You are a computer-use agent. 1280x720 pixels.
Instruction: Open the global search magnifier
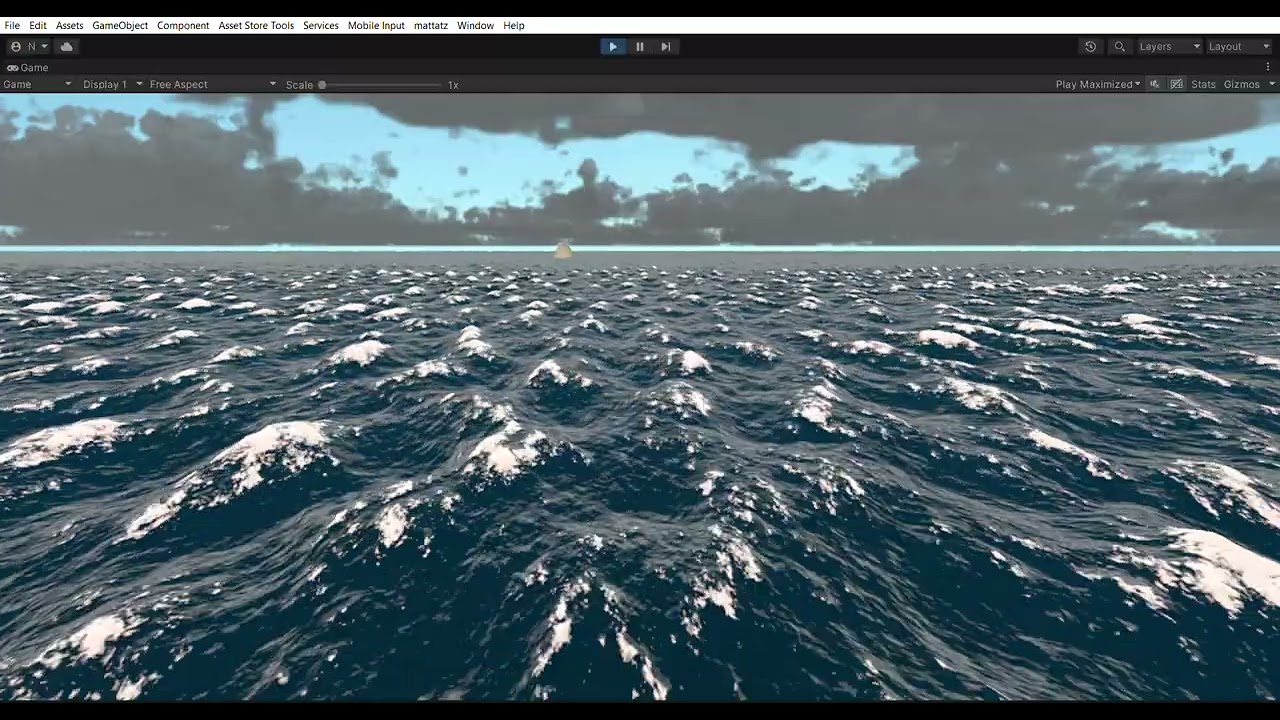1120,47
